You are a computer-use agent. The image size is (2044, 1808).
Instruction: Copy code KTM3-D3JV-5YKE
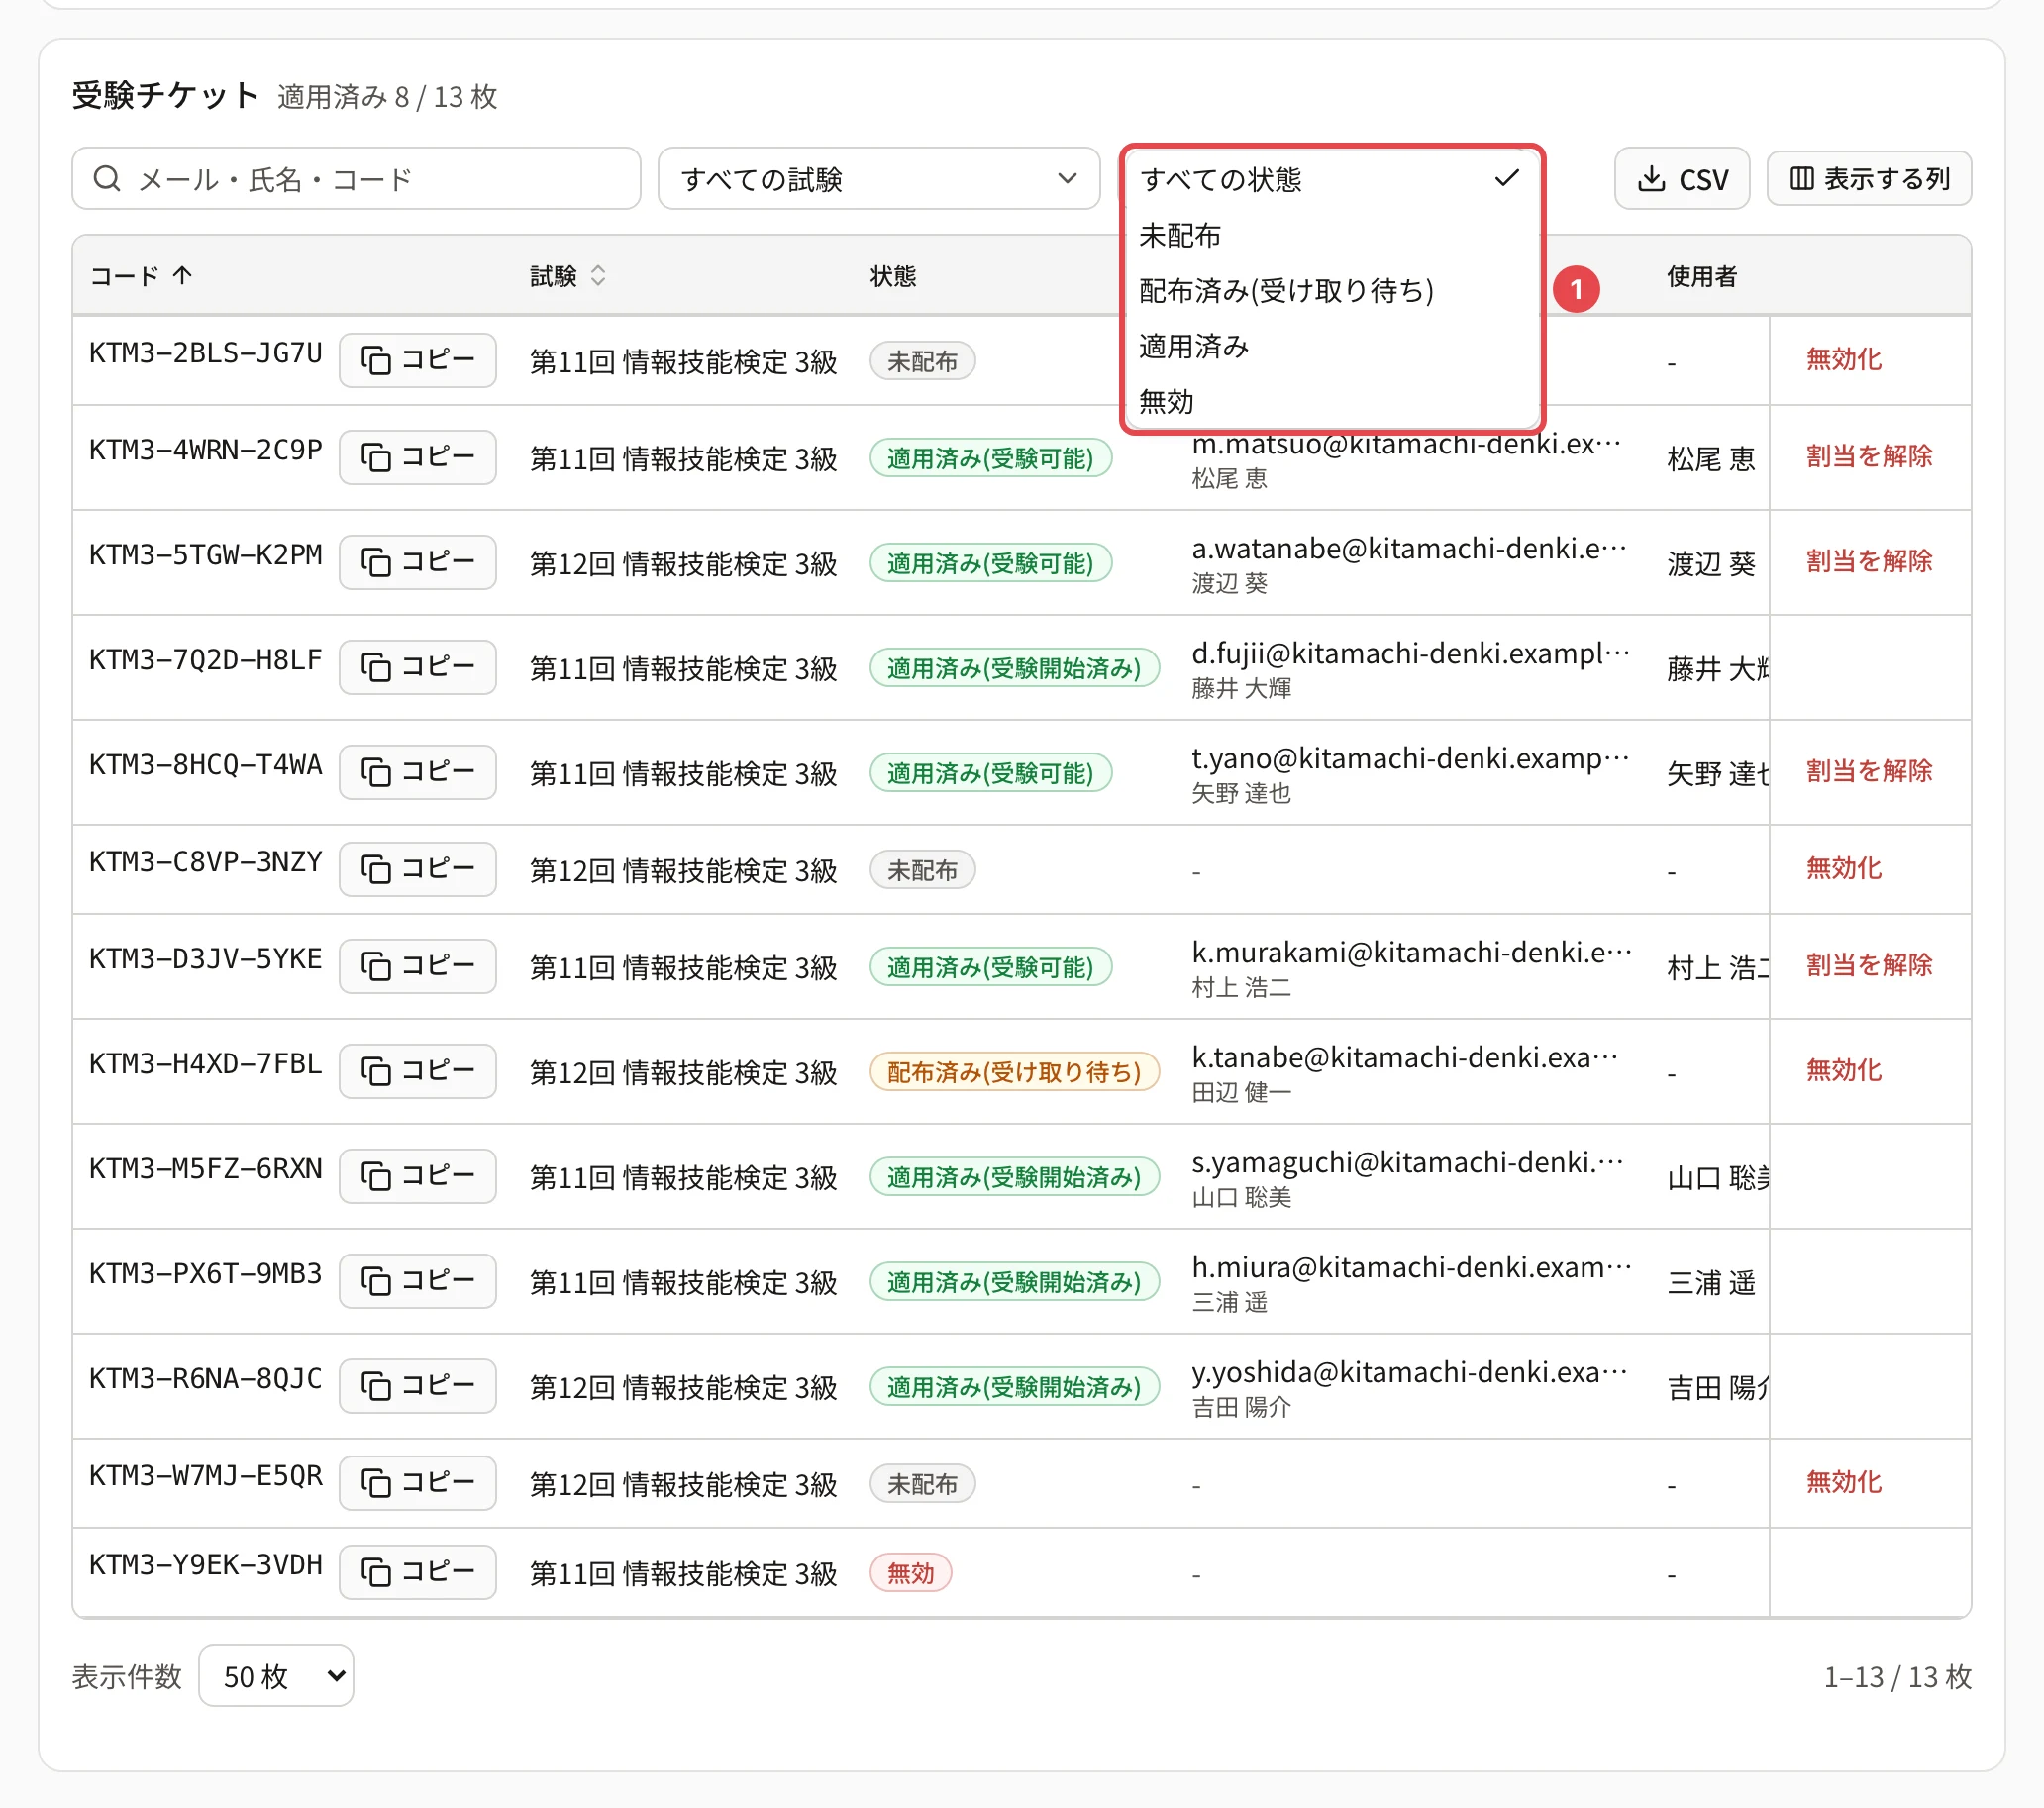click(x=417, y=966)
